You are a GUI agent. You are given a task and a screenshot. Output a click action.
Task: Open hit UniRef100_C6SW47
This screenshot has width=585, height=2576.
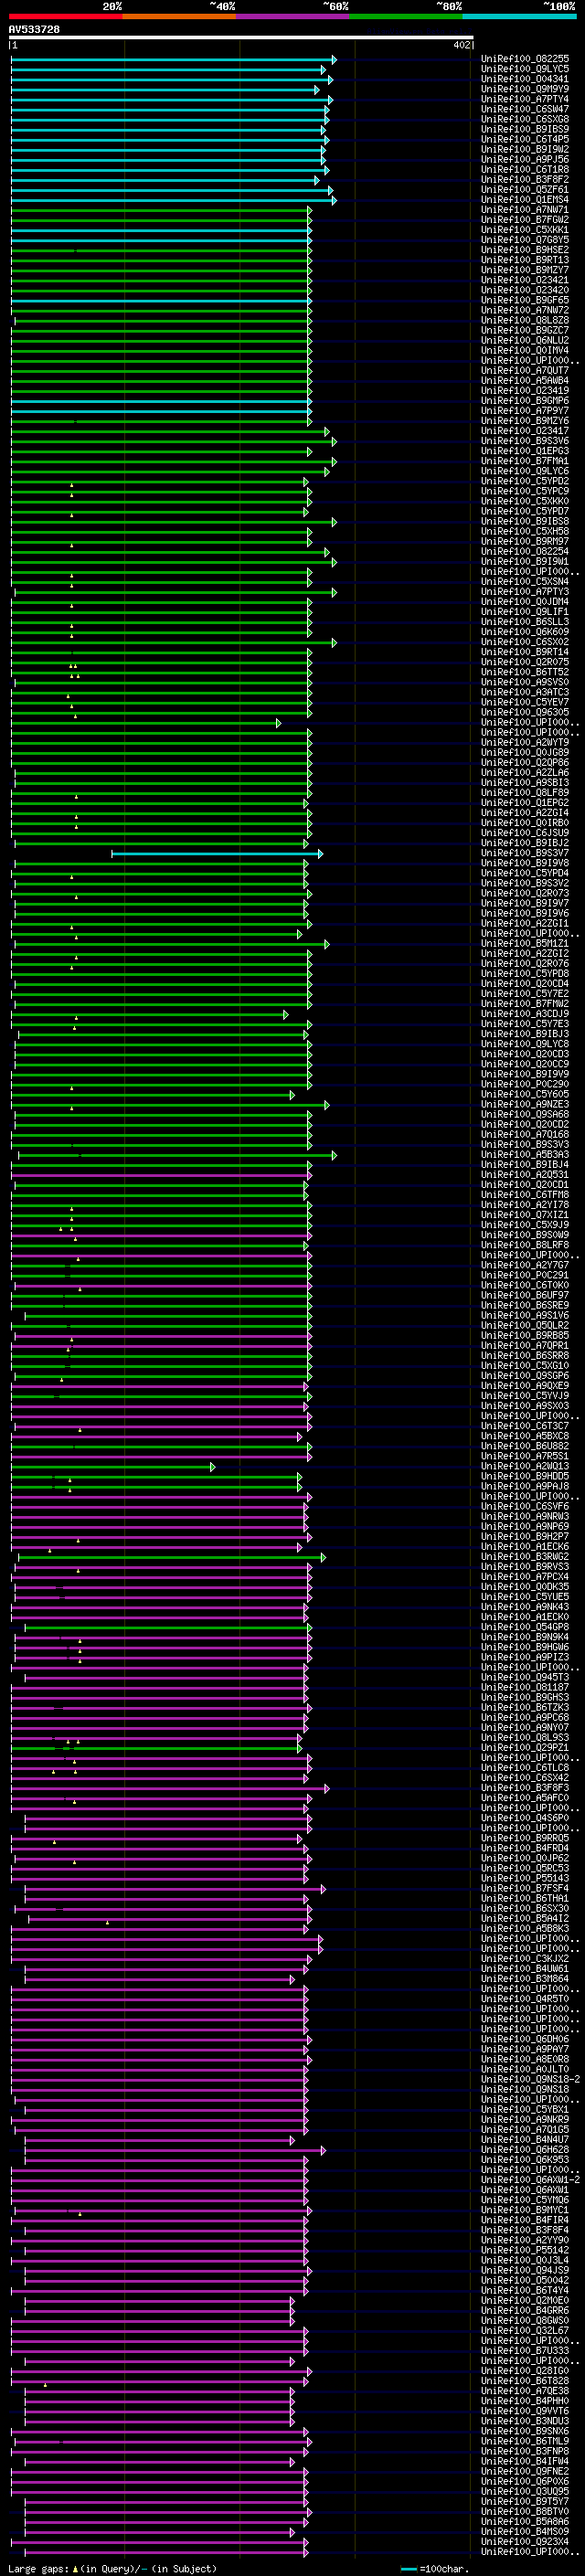[525, 109]
